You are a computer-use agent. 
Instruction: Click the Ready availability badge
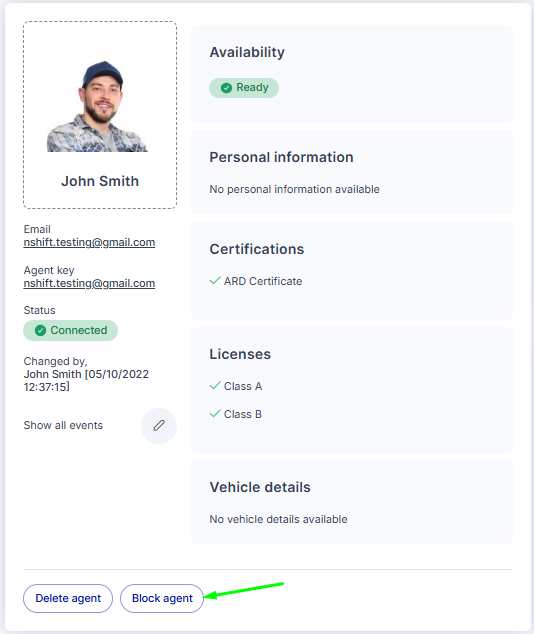point(244,88)
